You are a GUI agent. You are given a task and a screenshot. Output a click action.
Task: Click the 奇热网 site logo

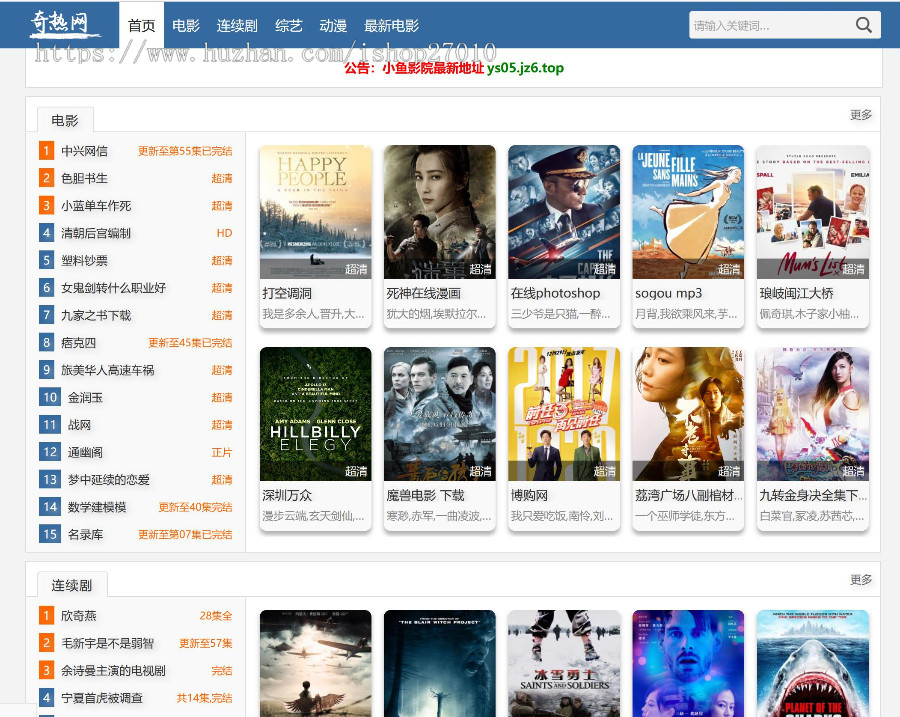(x=63, y=23)
